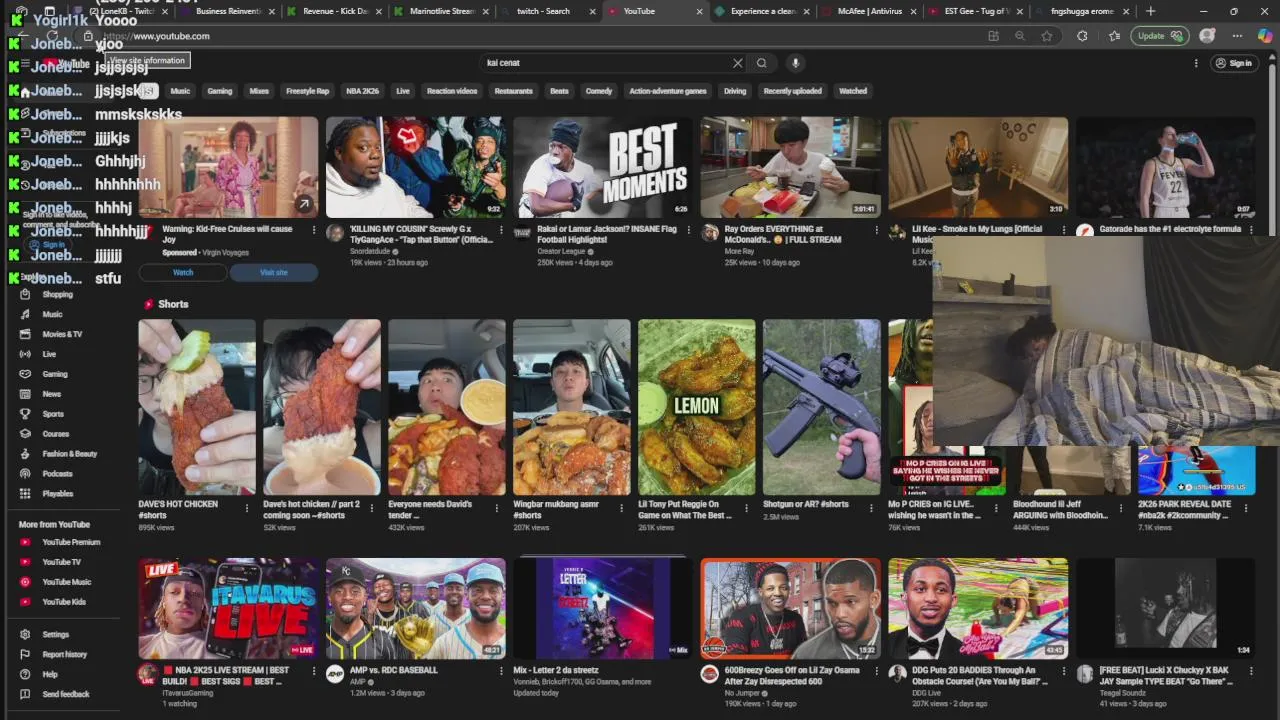The height and width of the screenshot is (720, 1280).
Task: Open Wingbar mukbang asmr short thumbnail
Action: click(x=571, y=407)
